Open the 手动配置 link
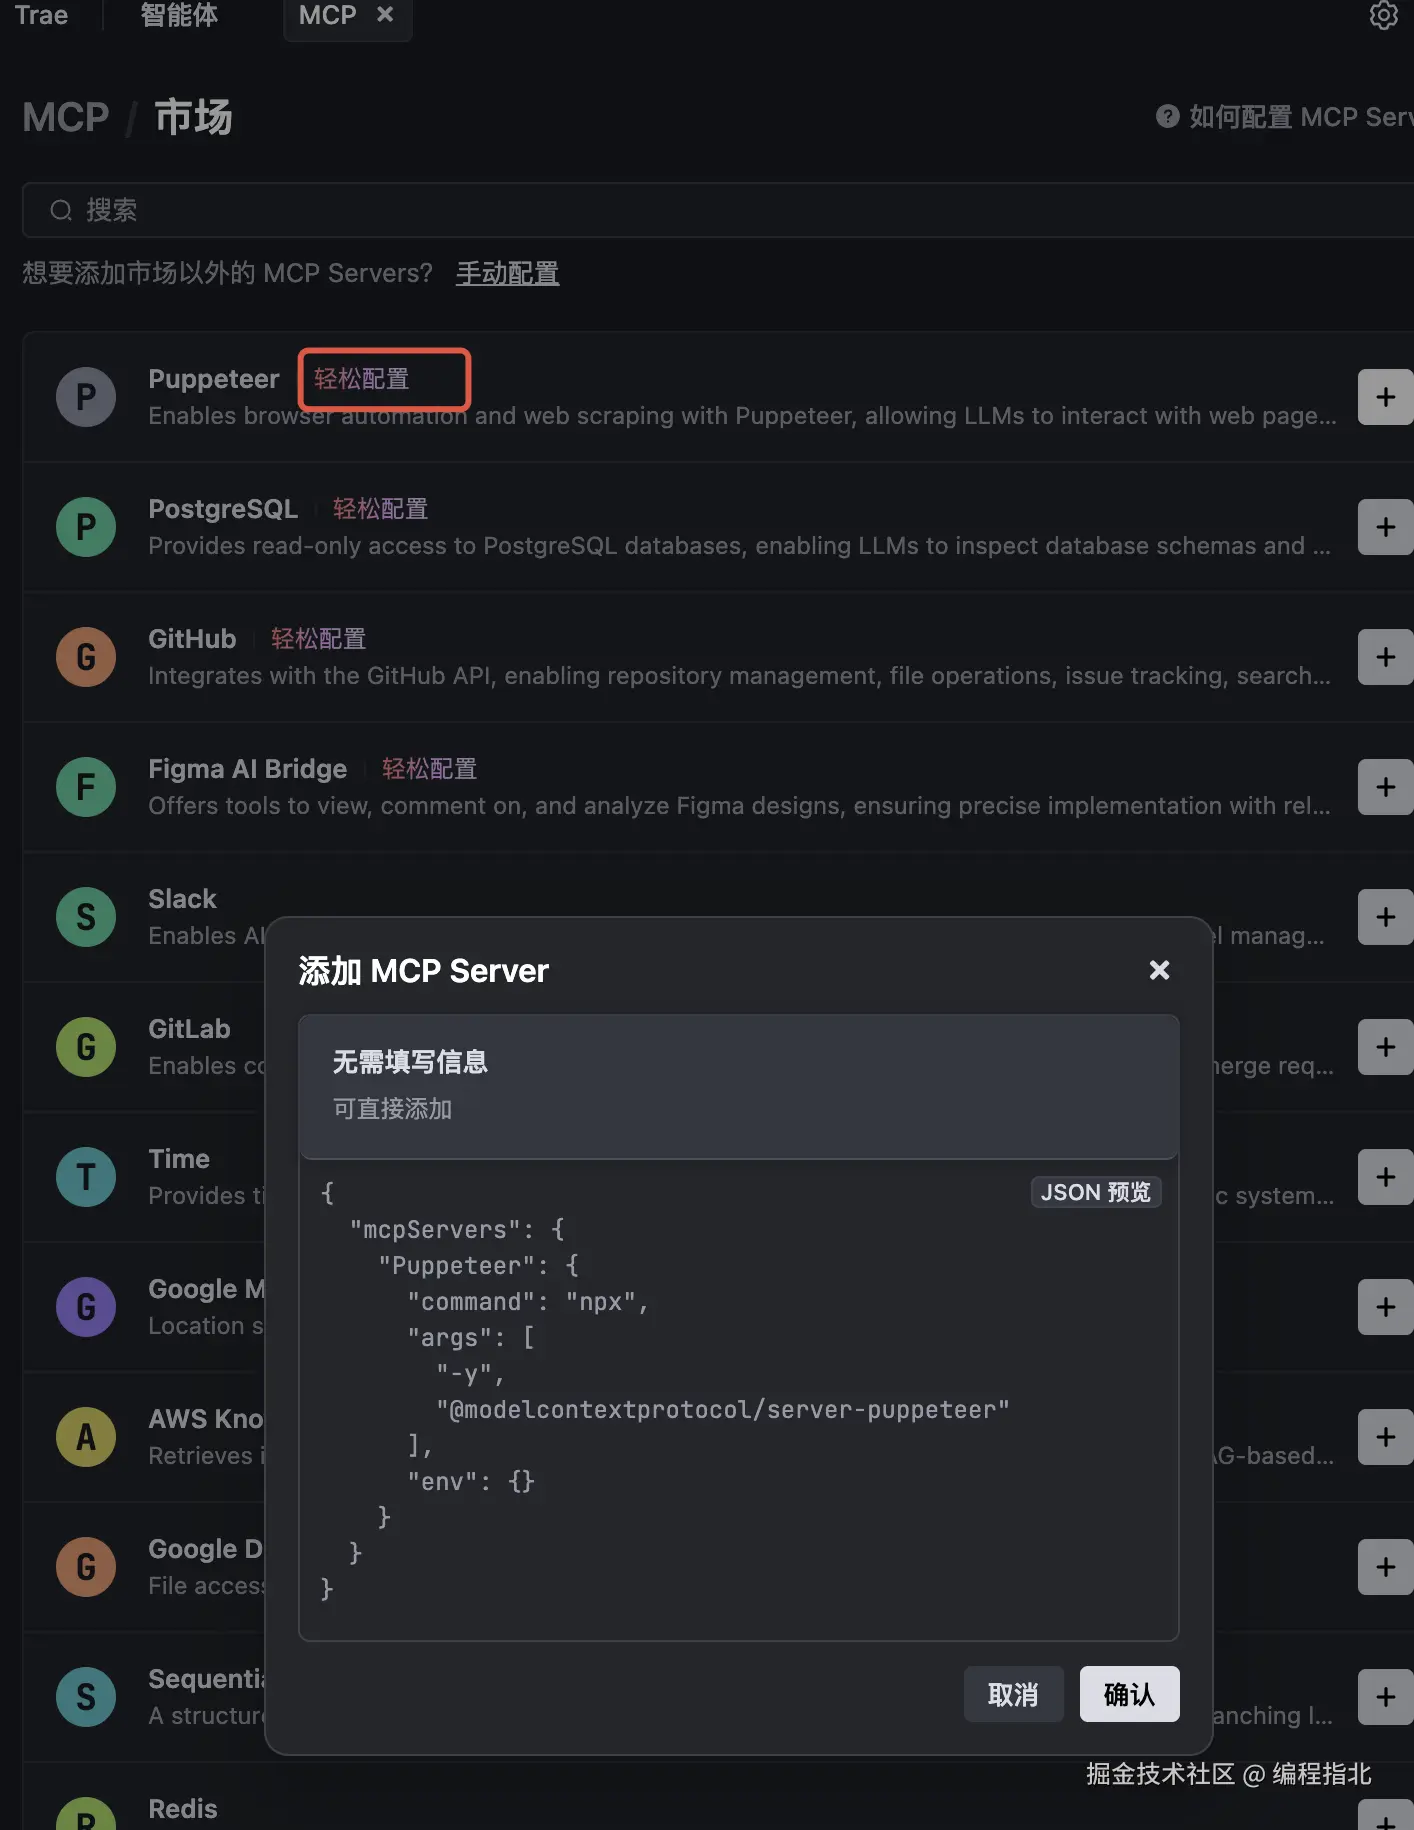1414x1830 pixels. point(507,273)
